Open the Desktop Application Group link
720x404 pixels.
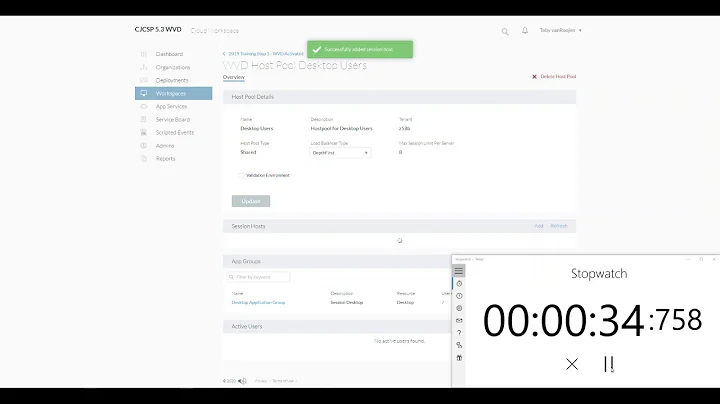coord(259,303)
